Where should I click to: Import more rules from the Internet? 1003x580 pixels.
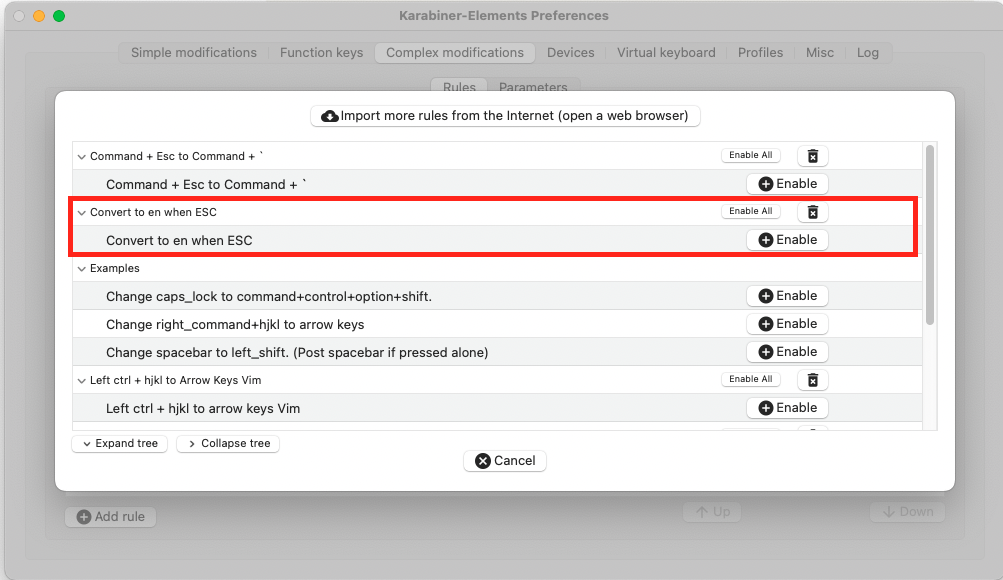[505, 116]
